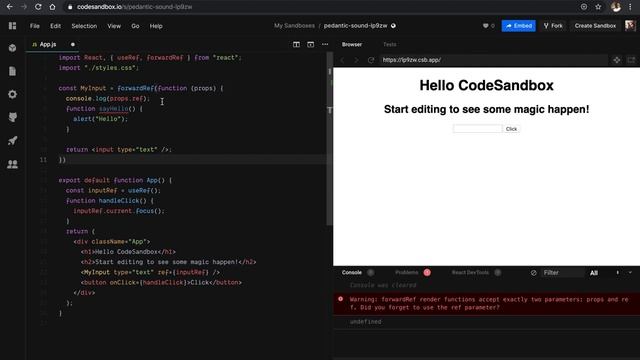
Task: Open the Edit menu
Action: 56,26
